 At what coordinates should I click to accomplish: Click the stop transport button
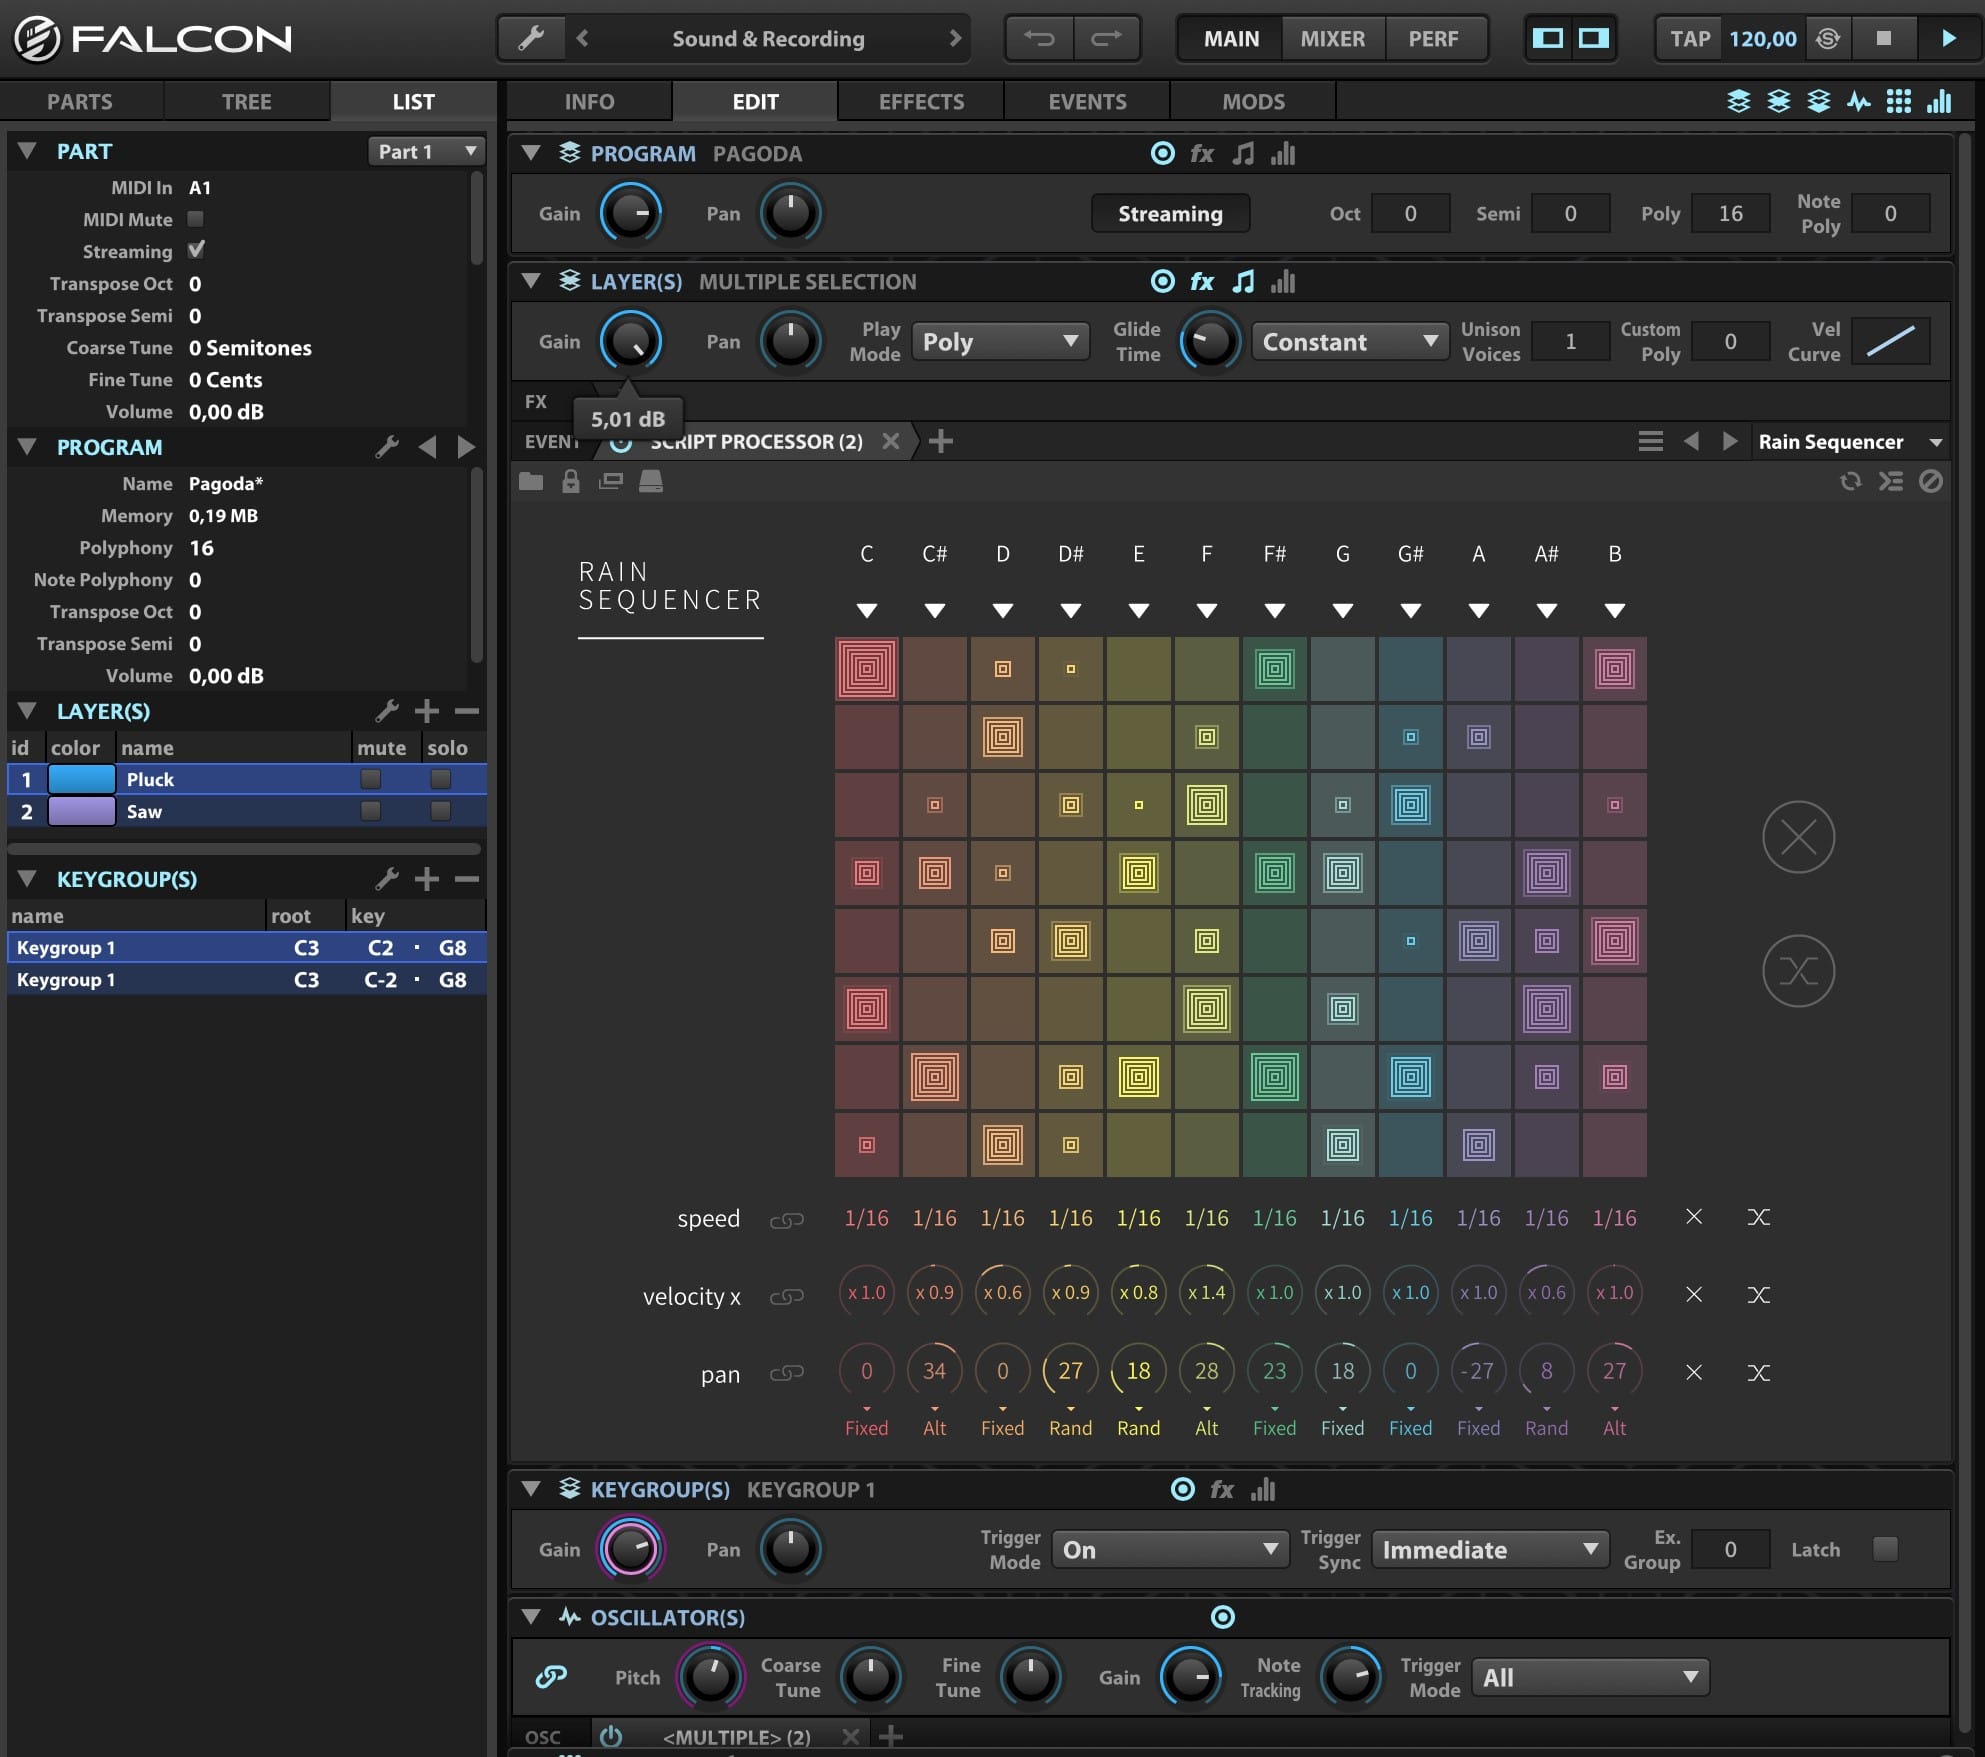(x=1884, y=39)
